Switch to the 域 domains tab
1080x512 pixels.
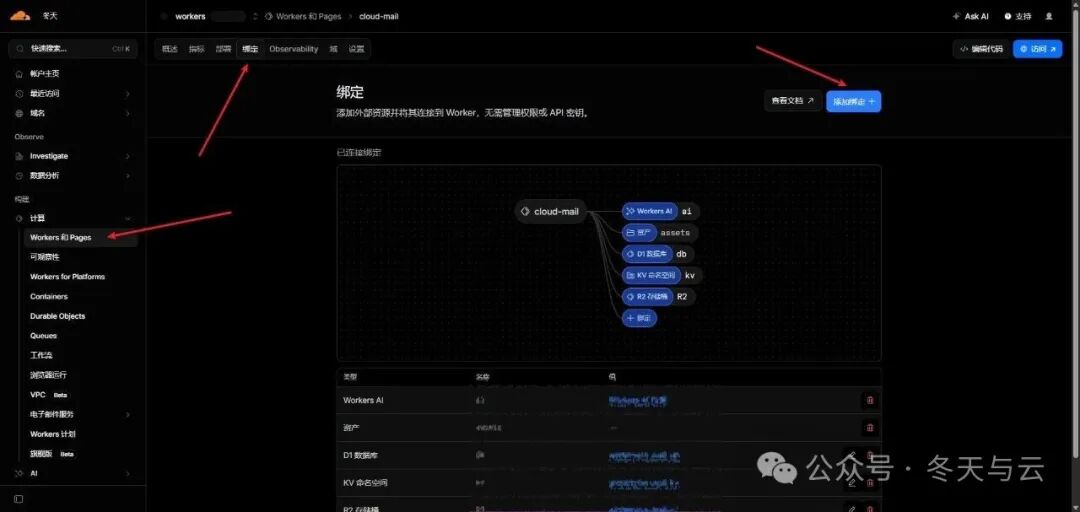(x=333, y=49)
